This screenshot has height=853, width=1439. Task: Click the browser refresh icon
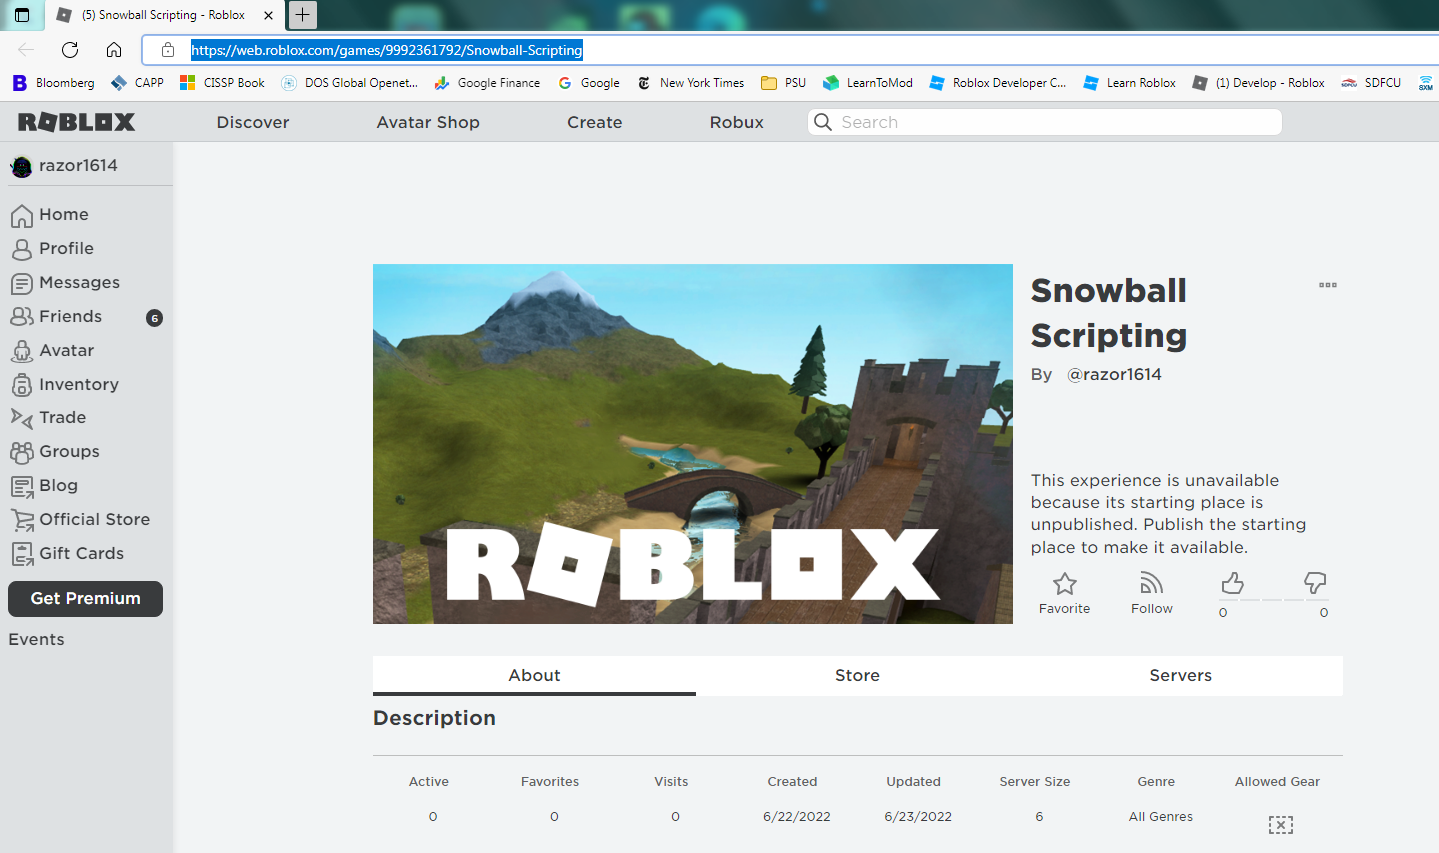[x=70, y=50]
